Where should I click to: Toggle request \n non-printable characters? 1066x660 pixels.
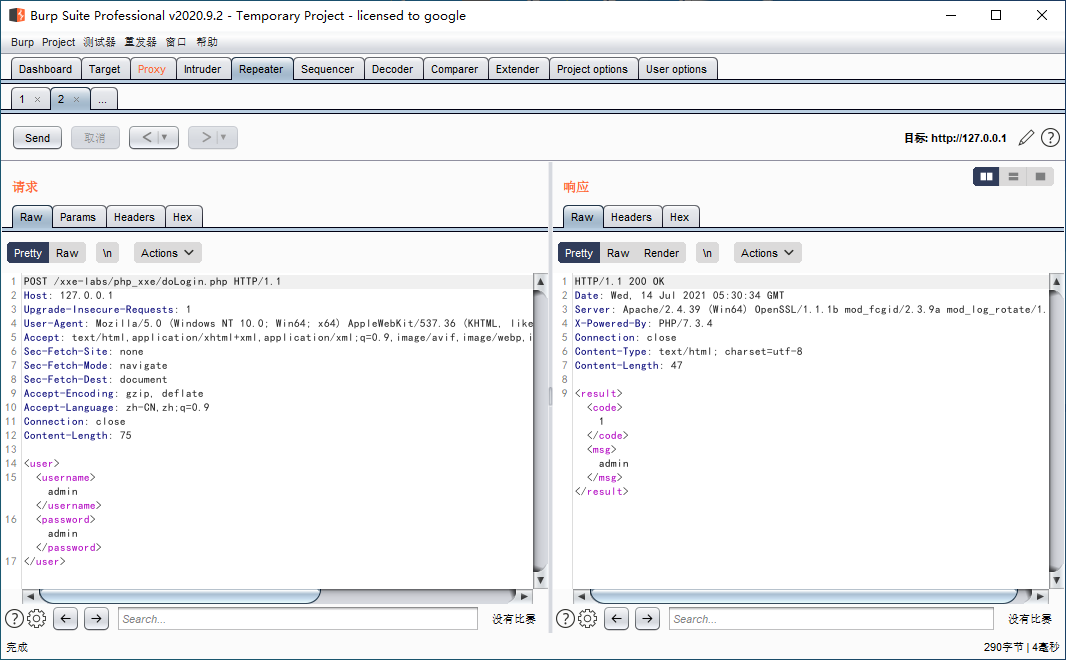point(107,253)
